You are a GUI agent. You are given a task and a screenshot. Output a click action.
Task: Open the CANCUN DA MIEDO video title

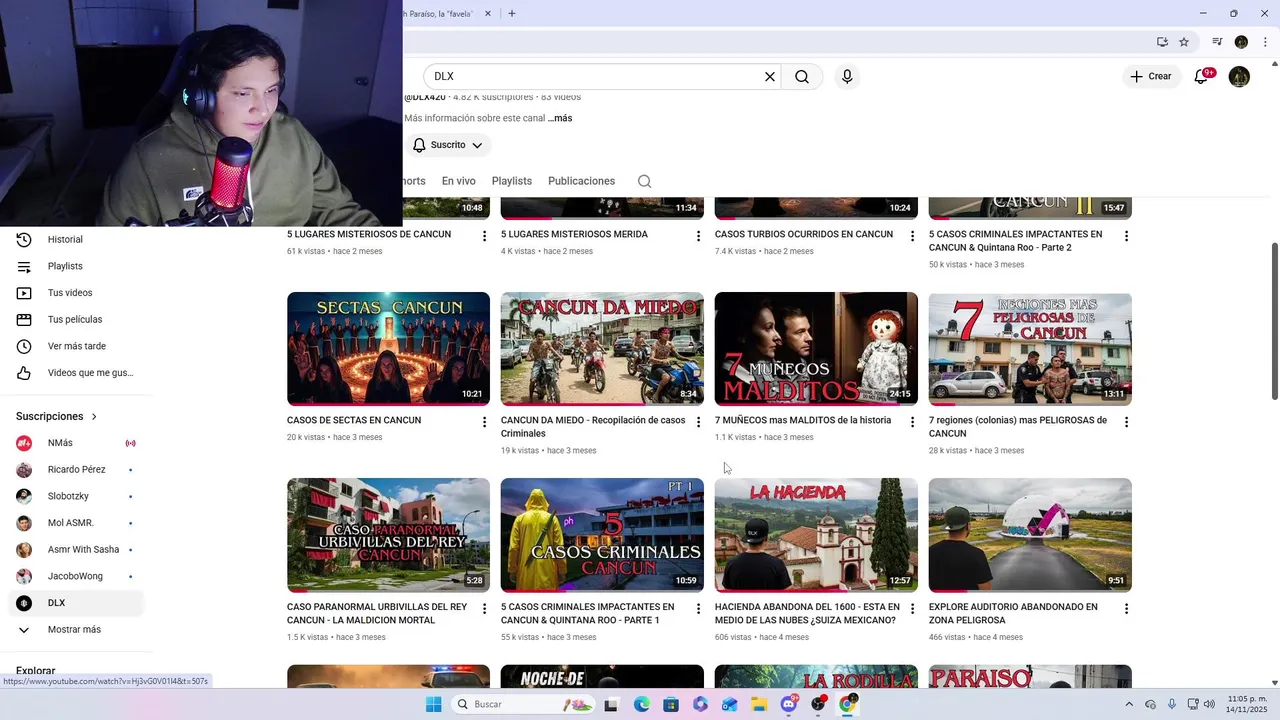click(593, 427)
